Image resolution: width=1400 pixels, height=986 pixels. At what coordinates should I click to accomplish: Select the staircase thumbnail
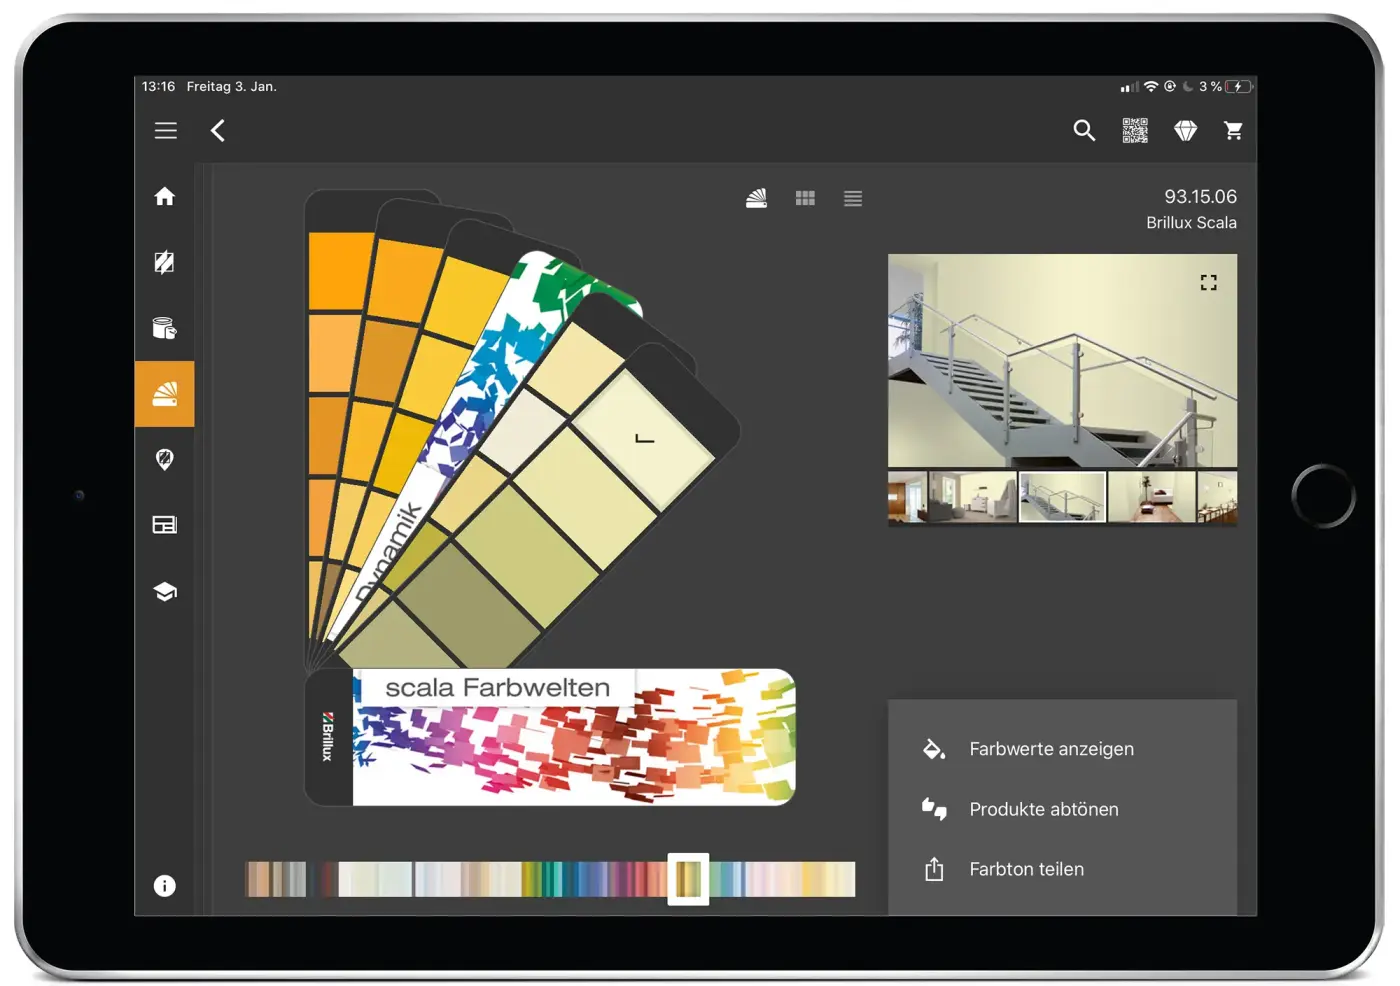1063,497
